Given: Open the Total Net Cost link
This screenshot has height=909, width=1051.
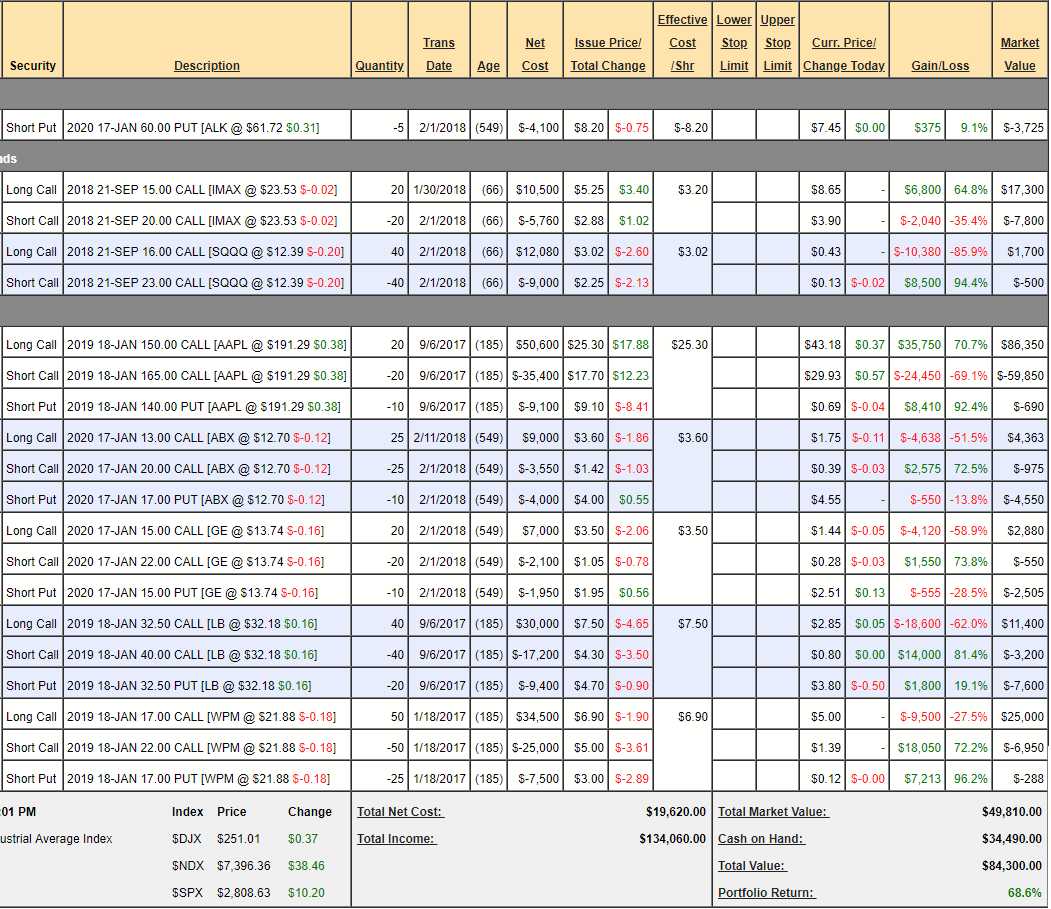Looking at the screenshot, I should (x=400, y=812).
